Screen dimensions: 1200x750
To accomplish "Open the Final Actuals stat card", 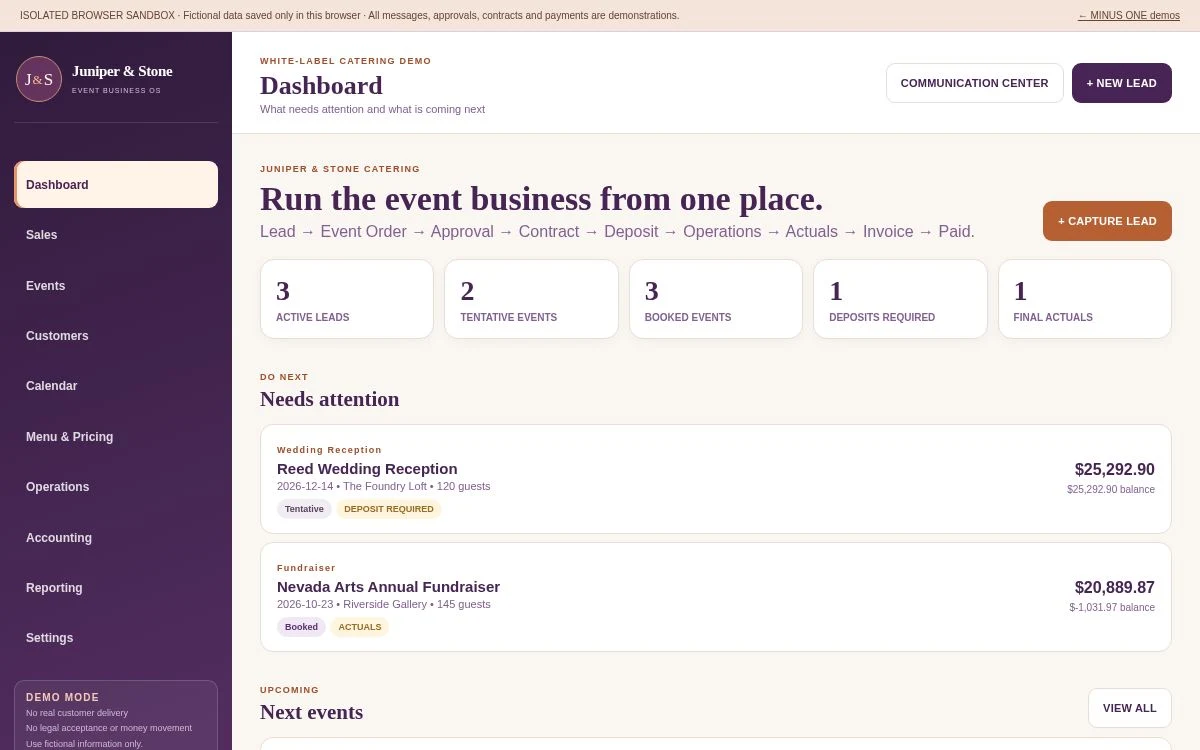I will click(1085, 299).
